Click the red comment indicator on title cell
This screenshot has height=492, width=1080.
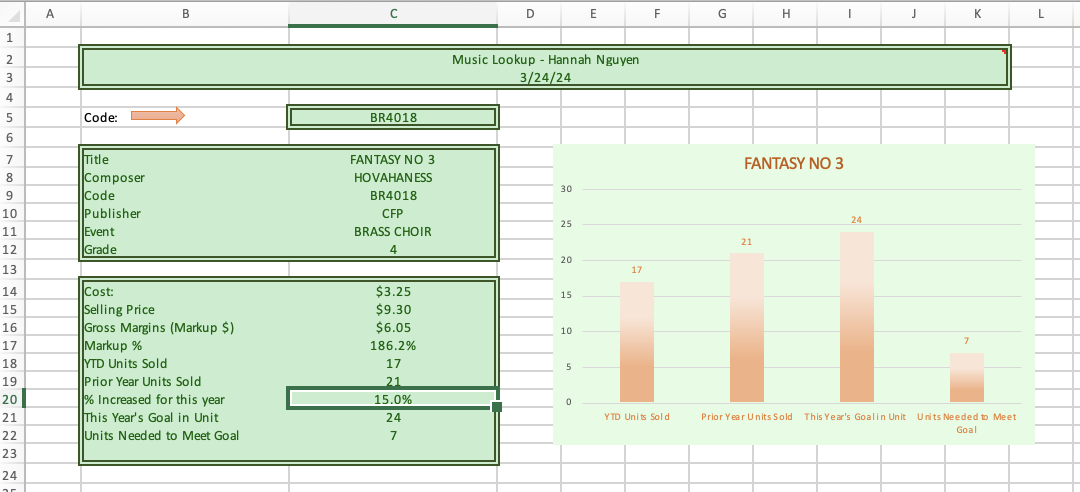point(1004,50)
